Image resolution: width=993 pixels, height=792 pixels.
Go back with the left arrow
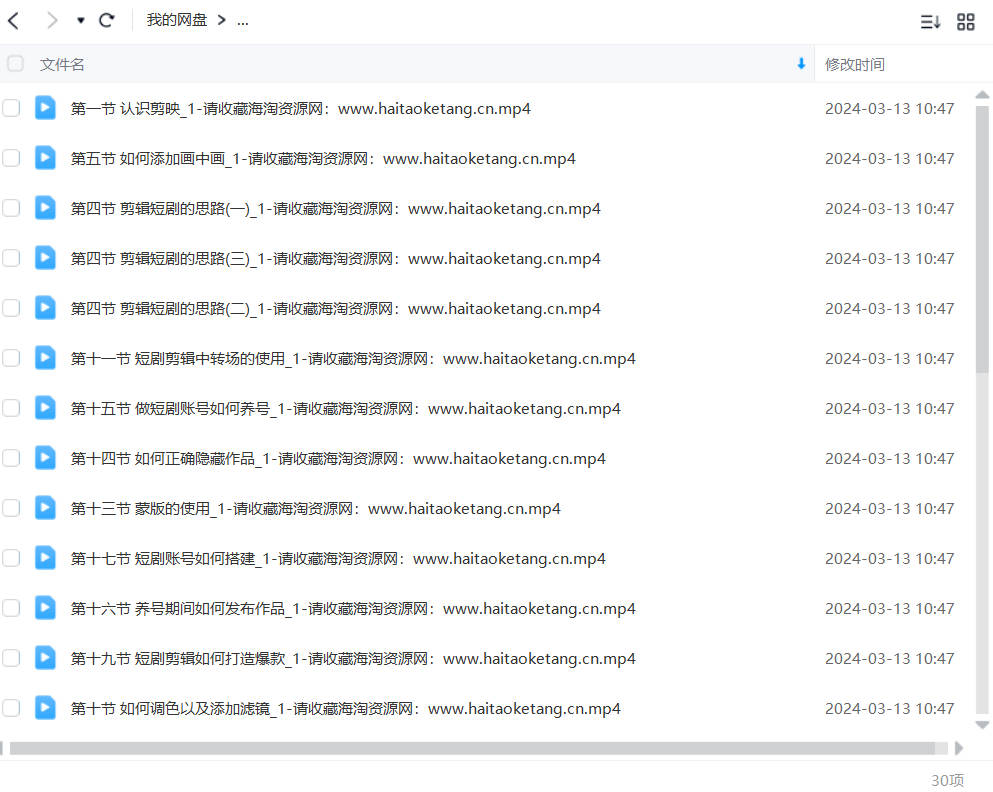tap(13, 21)
